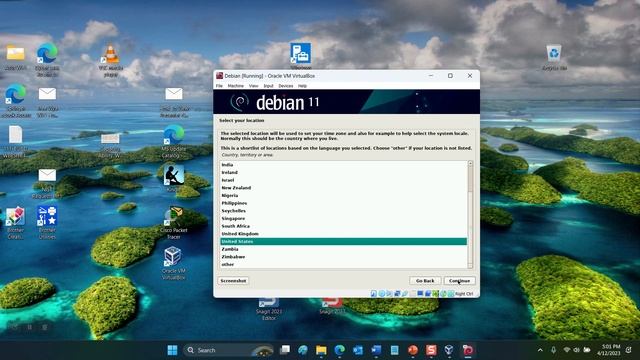Open the Cisco Packet Tracer desktop shortcut
The height and width of the screenshot is (360, 640).
click(174, 222)
